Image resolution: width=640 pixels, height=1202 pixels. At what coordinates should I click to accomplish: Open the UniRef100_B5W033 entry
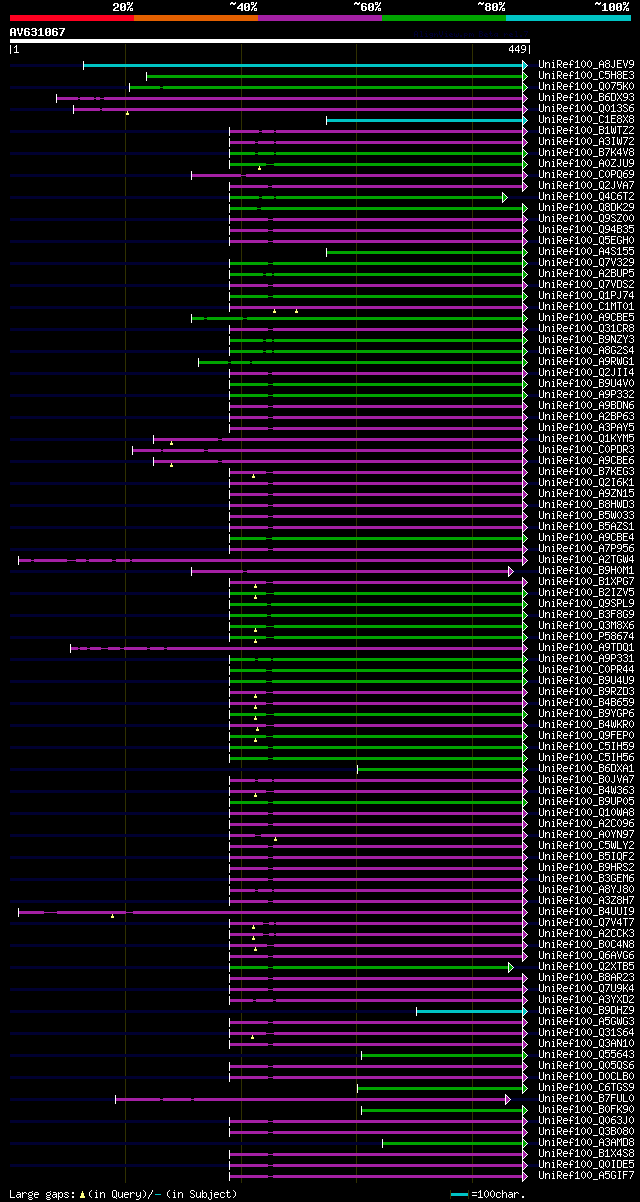click(586, 516)
